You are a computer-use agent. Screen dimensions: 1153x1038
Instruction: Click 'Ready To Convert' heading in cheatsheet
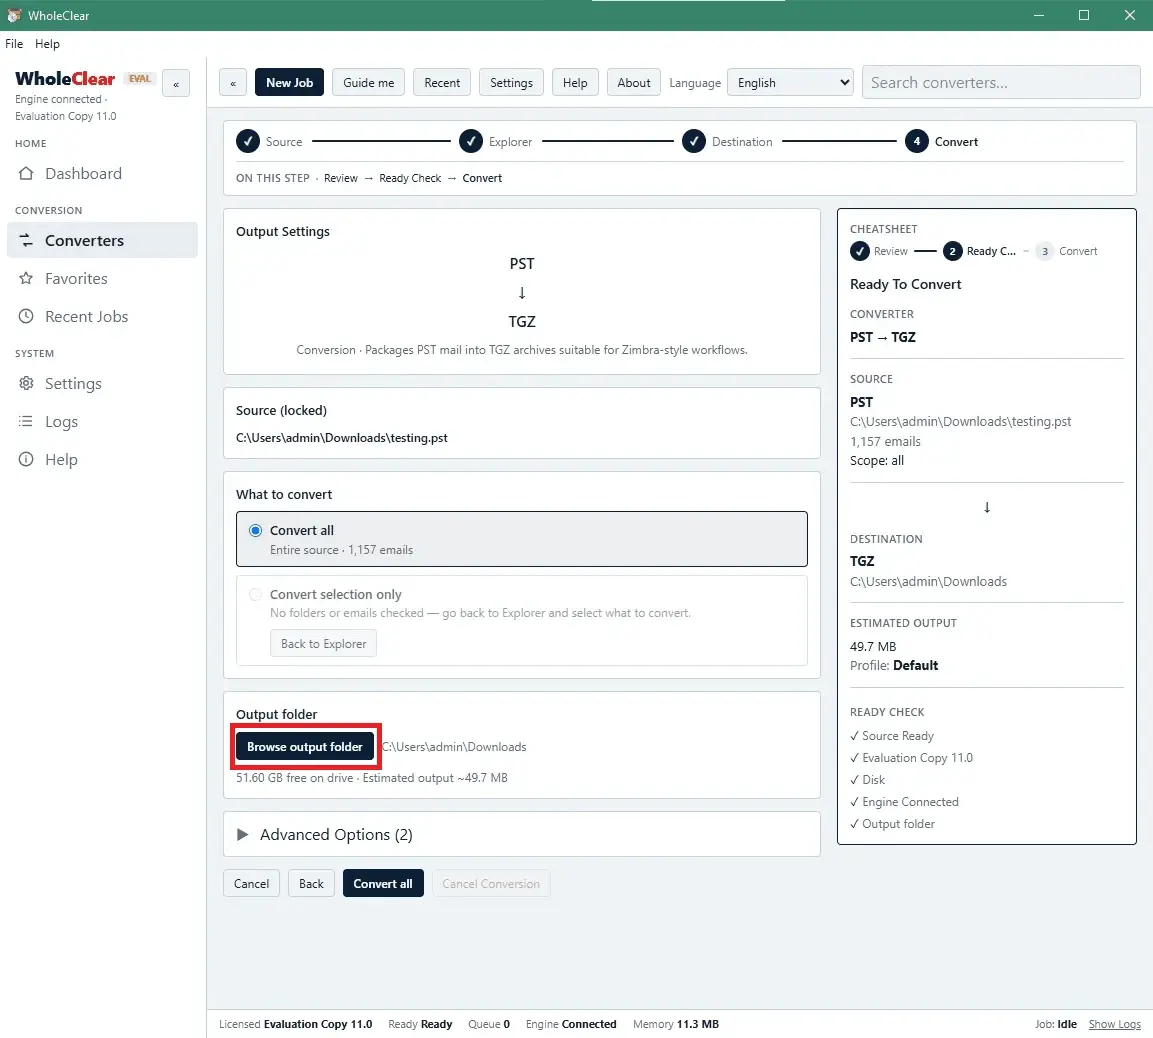pyautogui.click(x=905, y=284)
